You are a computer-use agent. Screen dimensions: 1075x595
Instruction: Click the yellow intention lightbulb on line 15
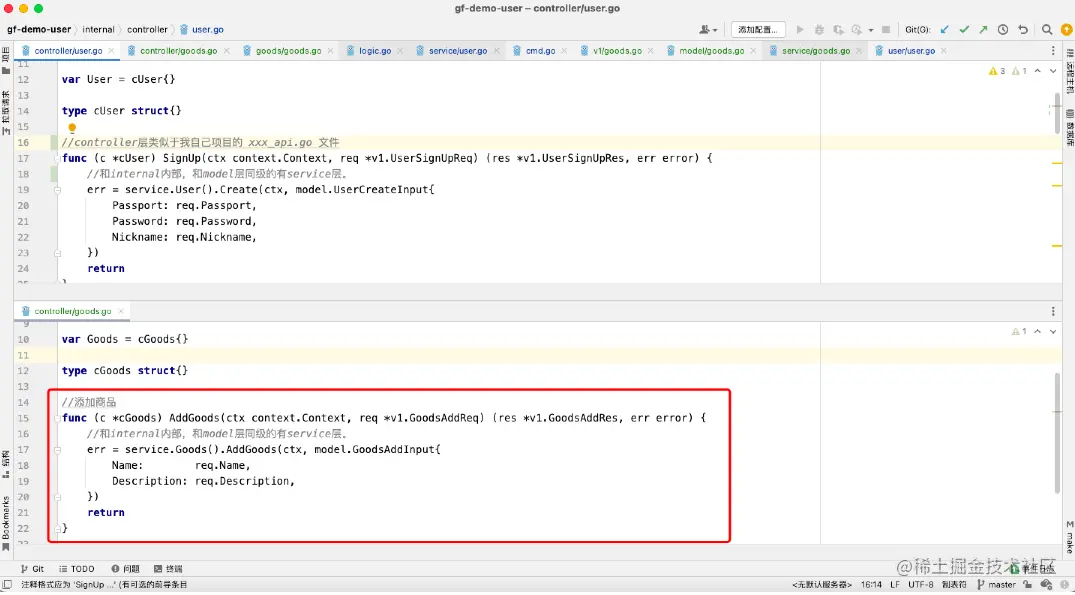[x=72, y=128]
